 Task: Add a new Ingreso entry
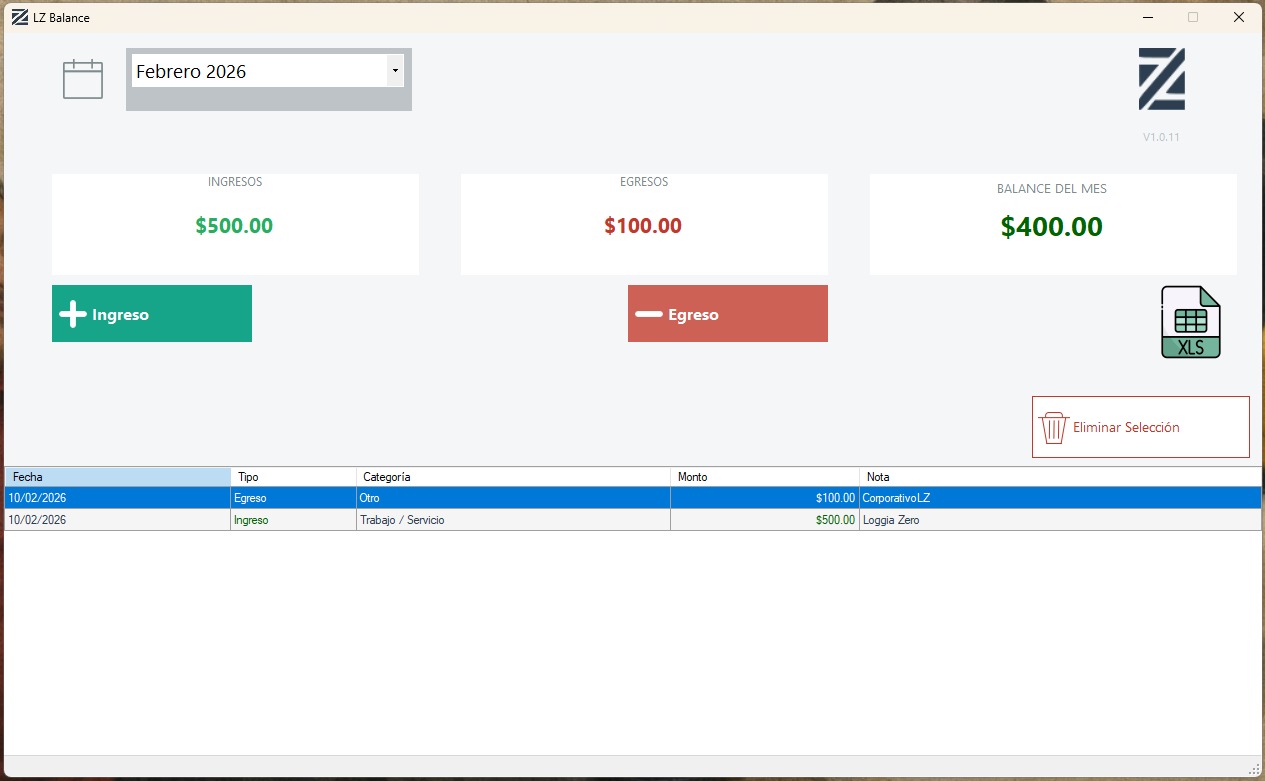point(152,314)
